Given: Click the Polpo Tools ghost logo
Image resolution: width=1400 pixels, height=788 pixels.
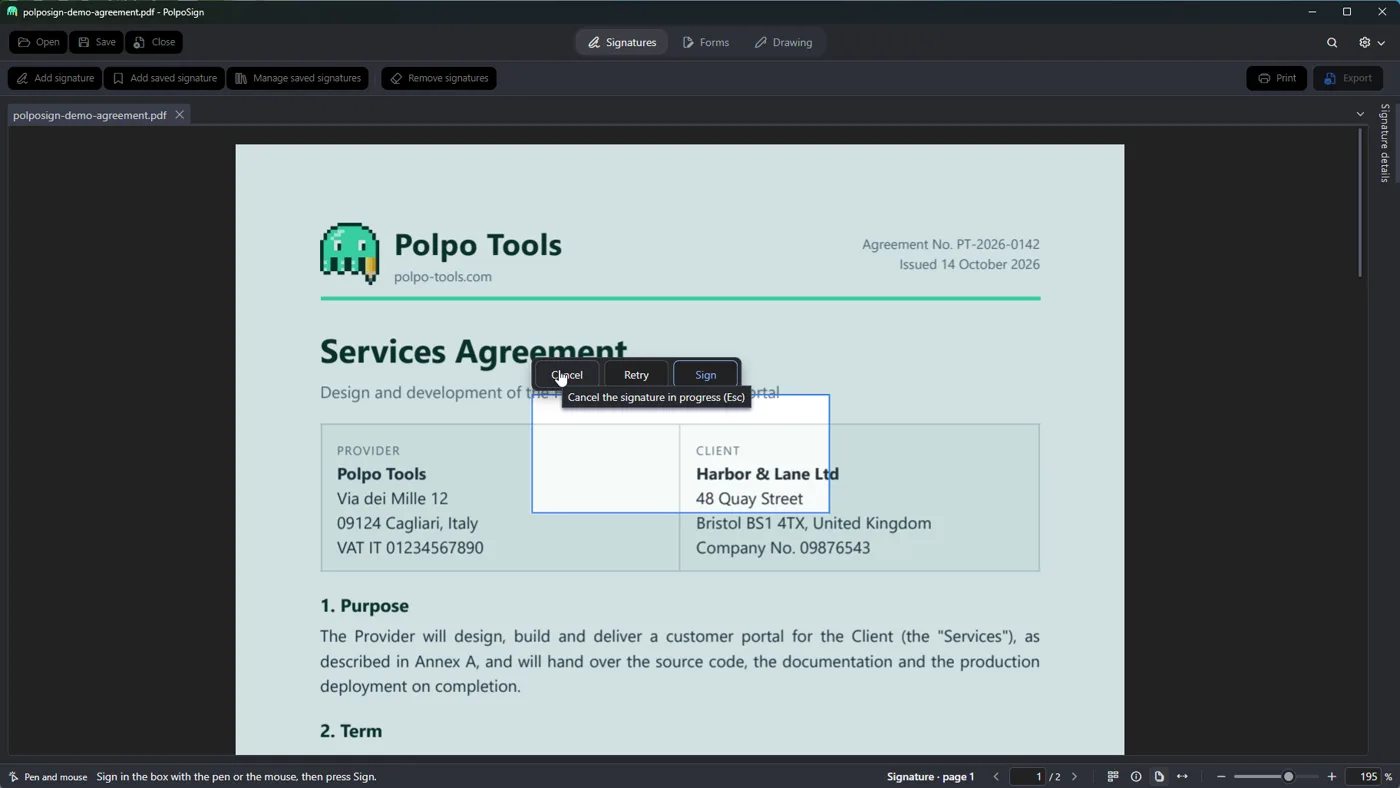Looking at the screenshot, I should [349, 254].
